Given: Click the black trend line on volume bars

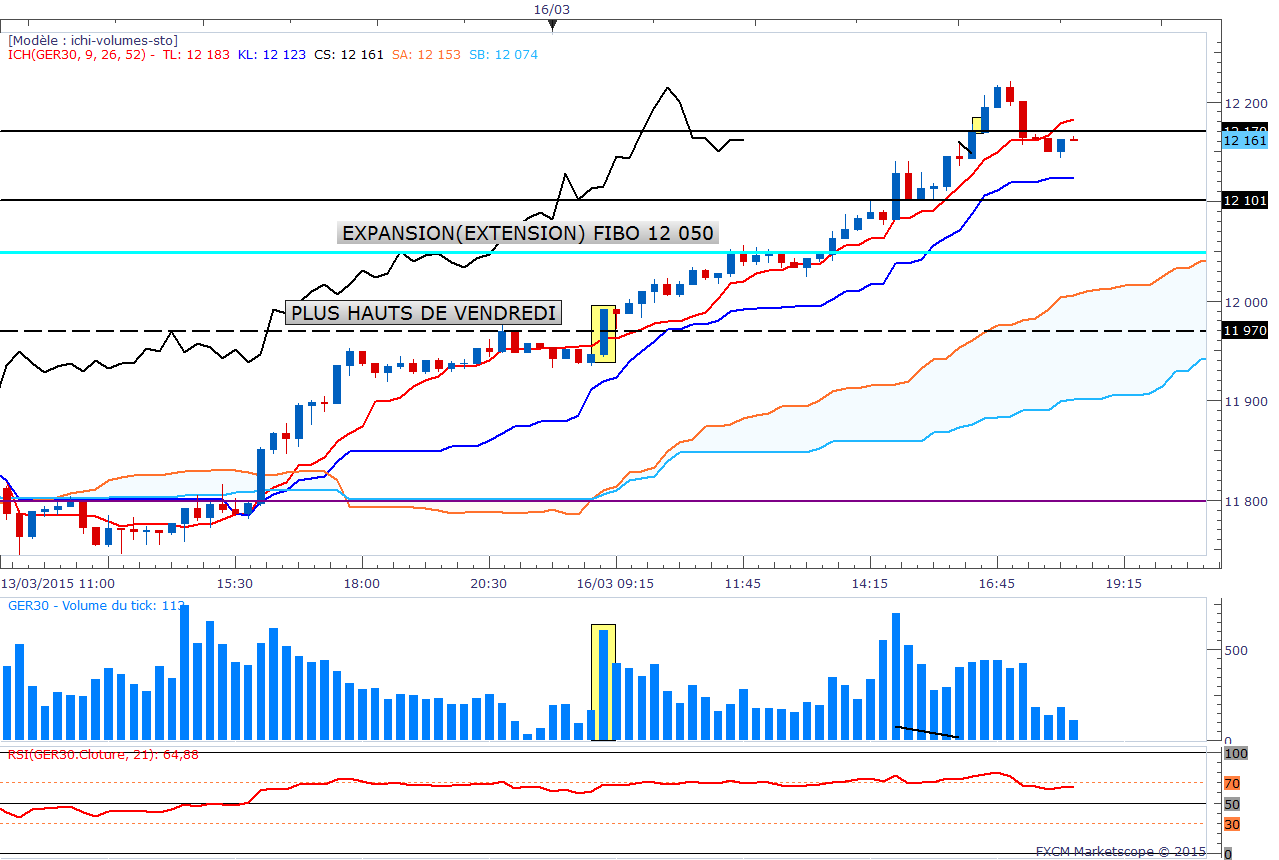Looking at the screenshot, I should point(927,733).
